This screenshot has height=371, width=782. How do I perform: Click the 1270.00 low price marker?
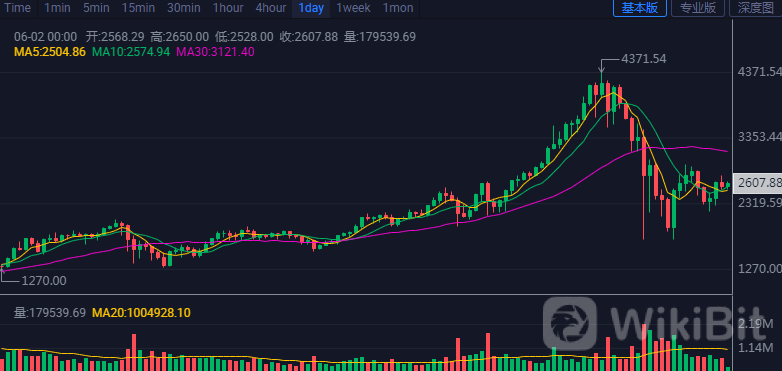point(44,281)
